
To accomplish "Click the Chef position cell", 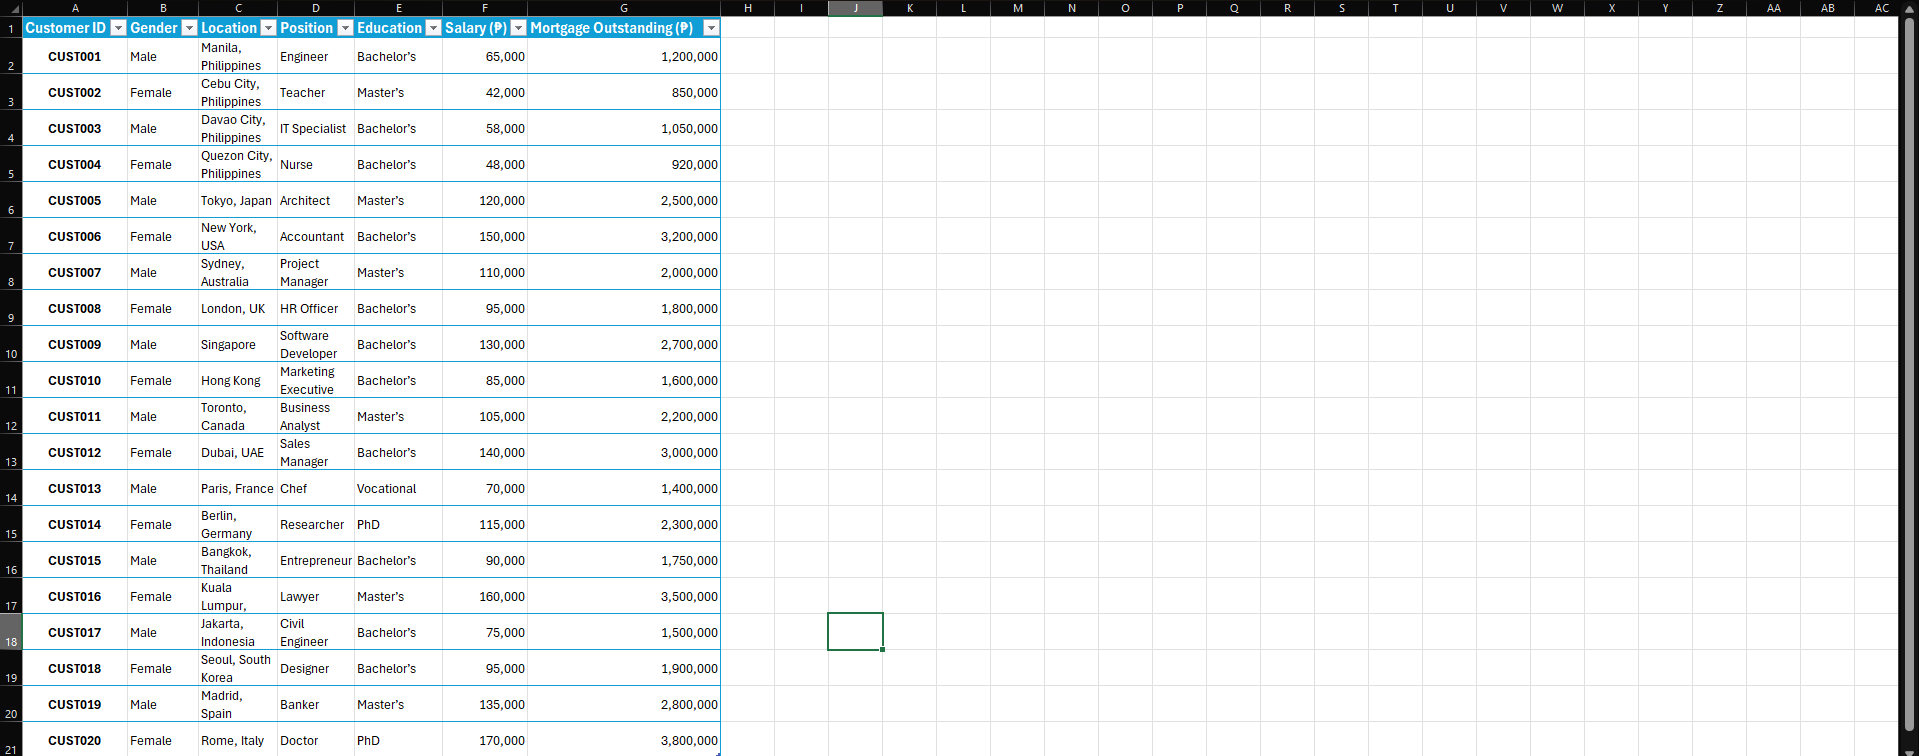I will pyautogui.click(x=316, y=488).
